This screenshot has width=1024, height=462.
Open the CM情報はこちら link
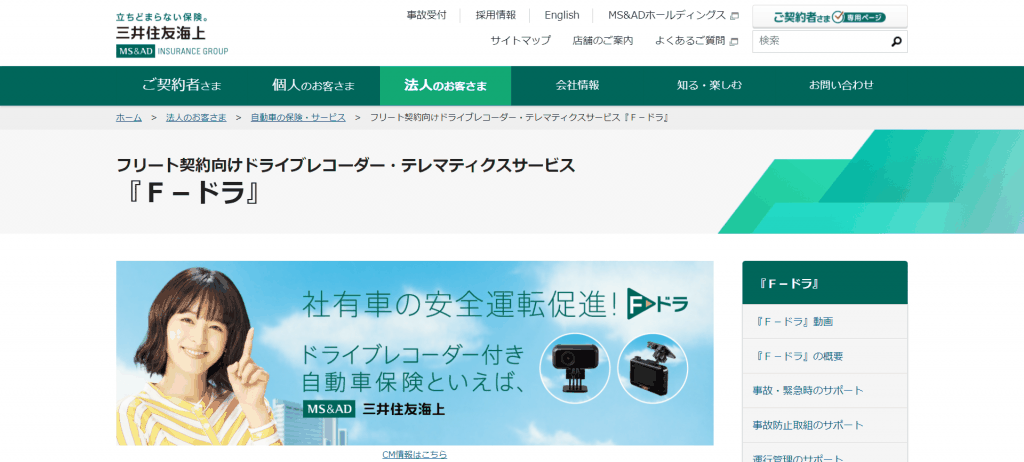click(x=415, y=454)
